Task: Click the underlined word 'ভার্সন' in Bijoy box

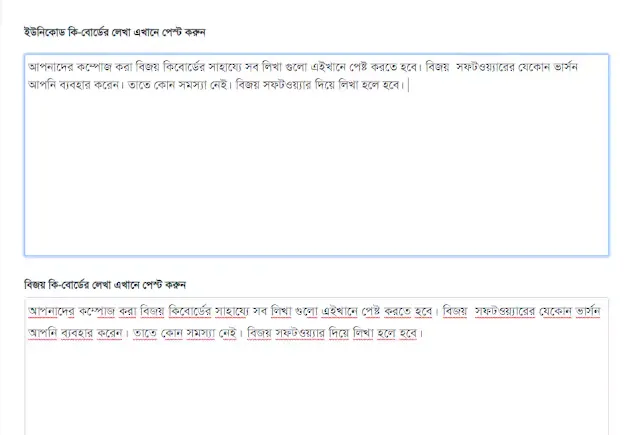Action: (588, 311)
